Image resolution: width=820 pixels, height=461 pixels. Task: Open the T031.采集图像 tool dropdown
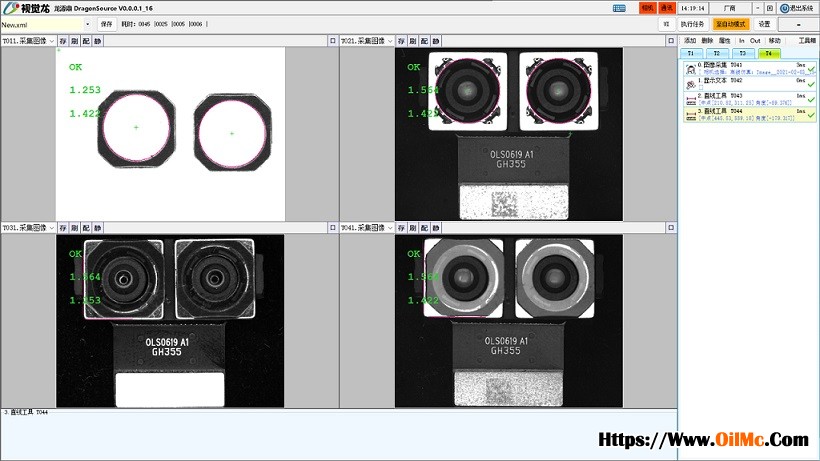(52, 228)
